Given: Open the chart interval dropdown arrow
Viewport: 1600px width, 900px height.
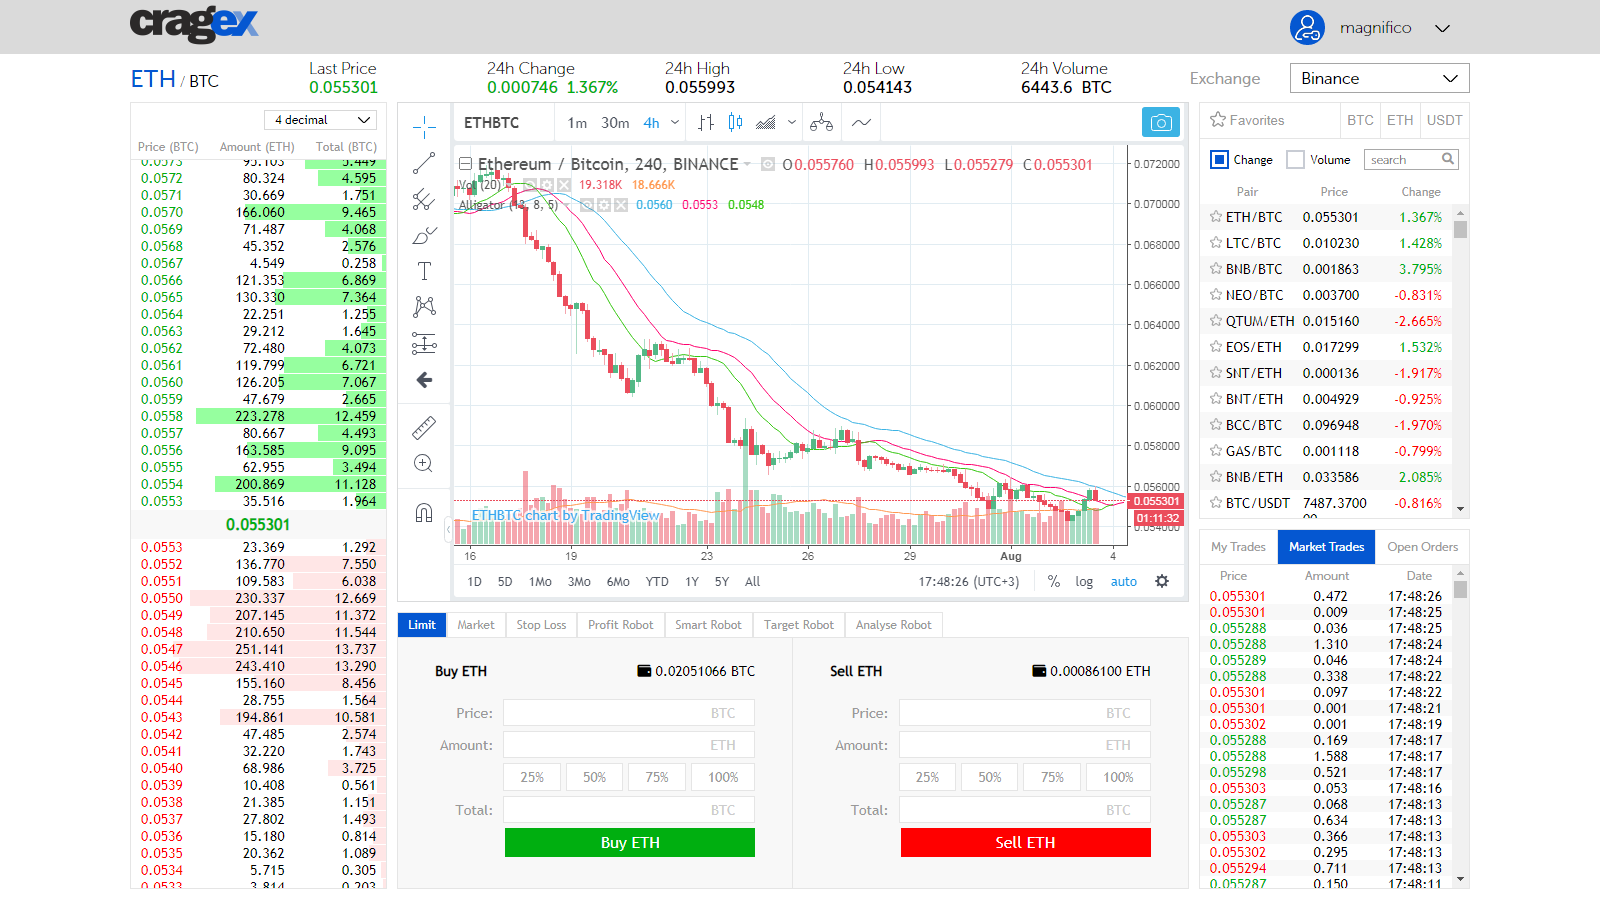Looking at the screenshot, I should coord(675,123).
